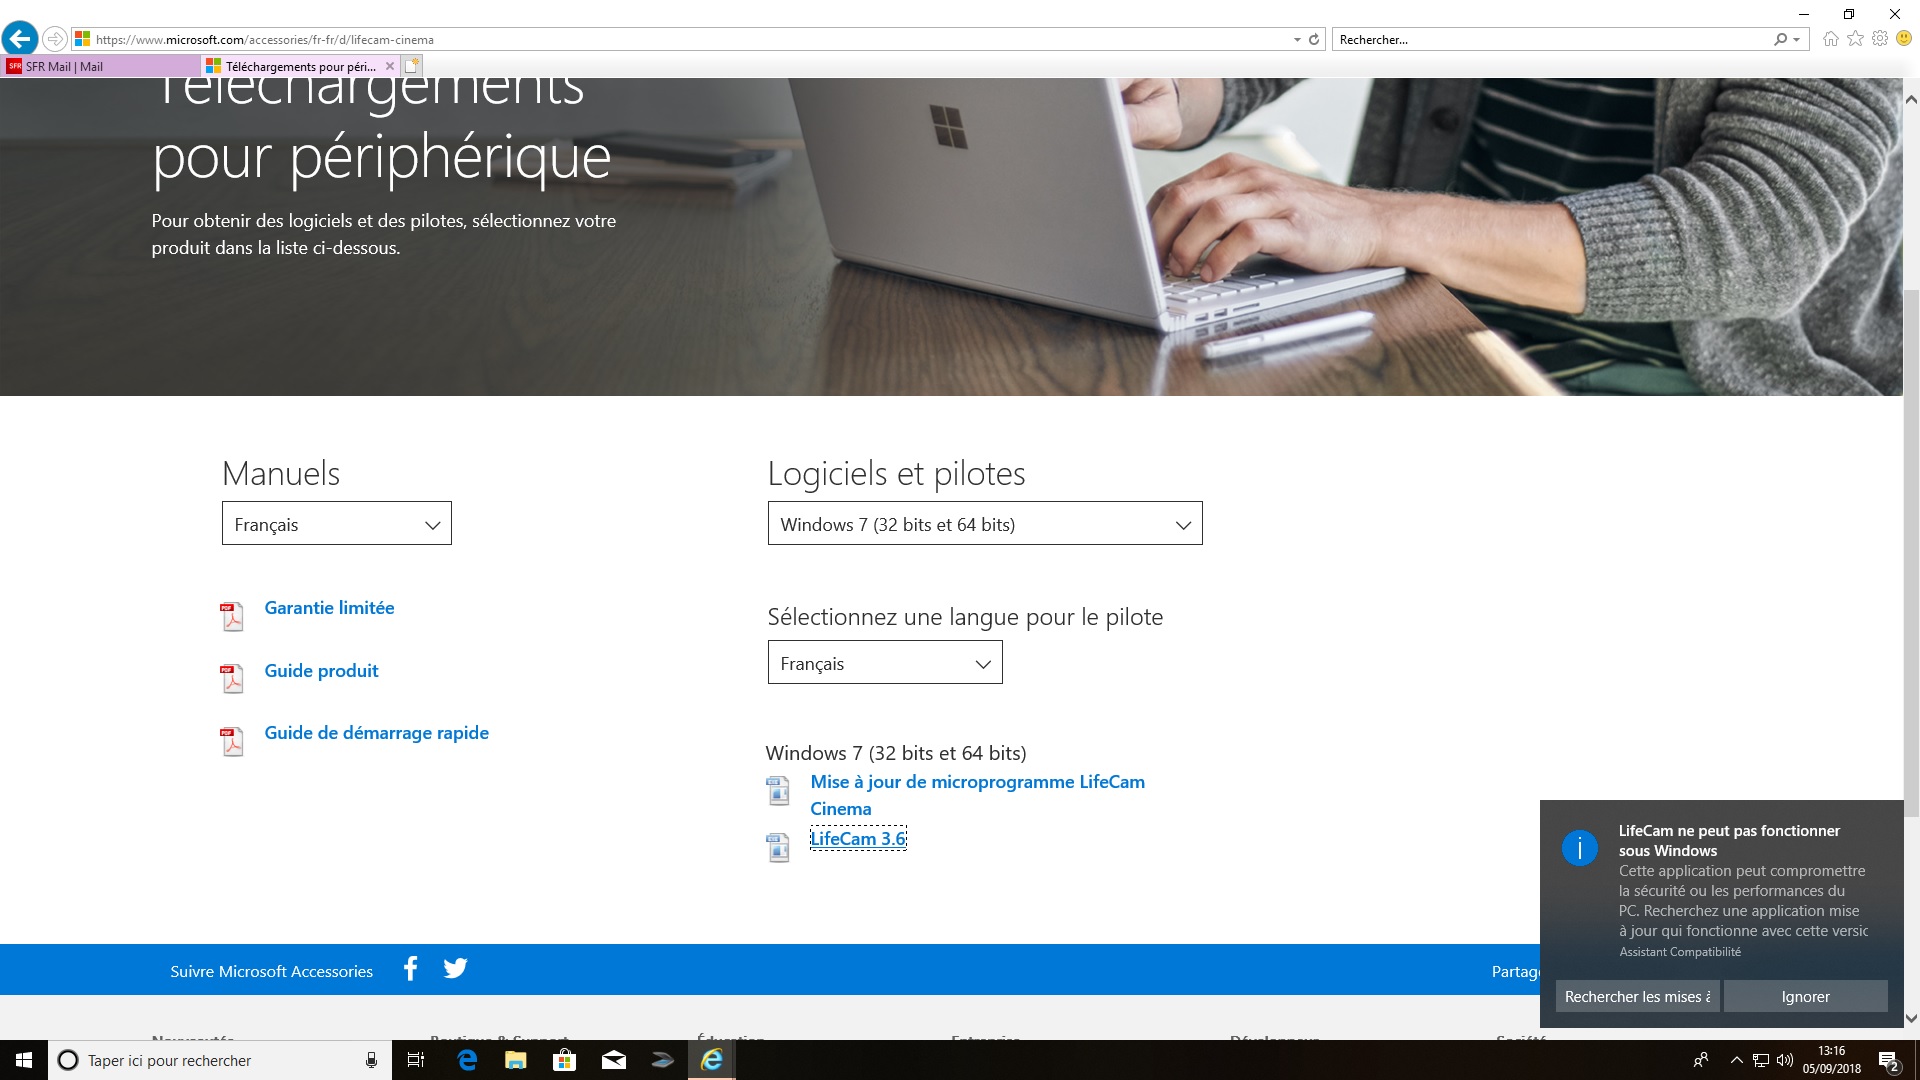Click page scrollbar up arrow

click(1911, 100)
